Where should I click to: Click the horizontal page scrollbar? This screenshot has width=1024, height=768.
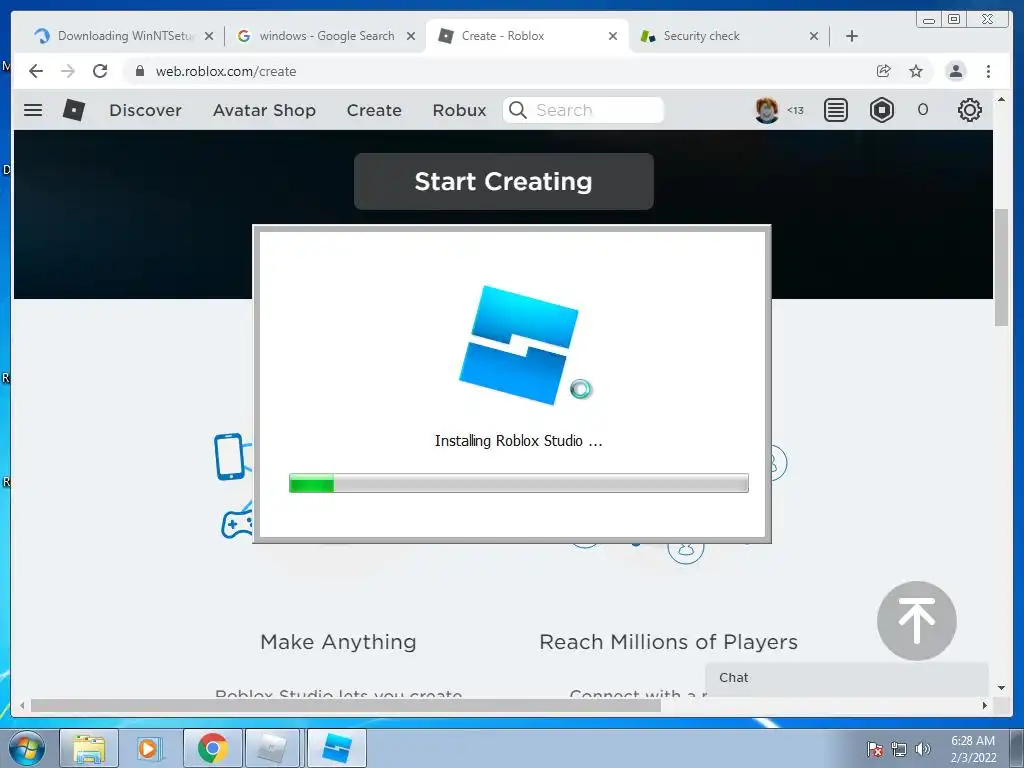tap(346, 705)
